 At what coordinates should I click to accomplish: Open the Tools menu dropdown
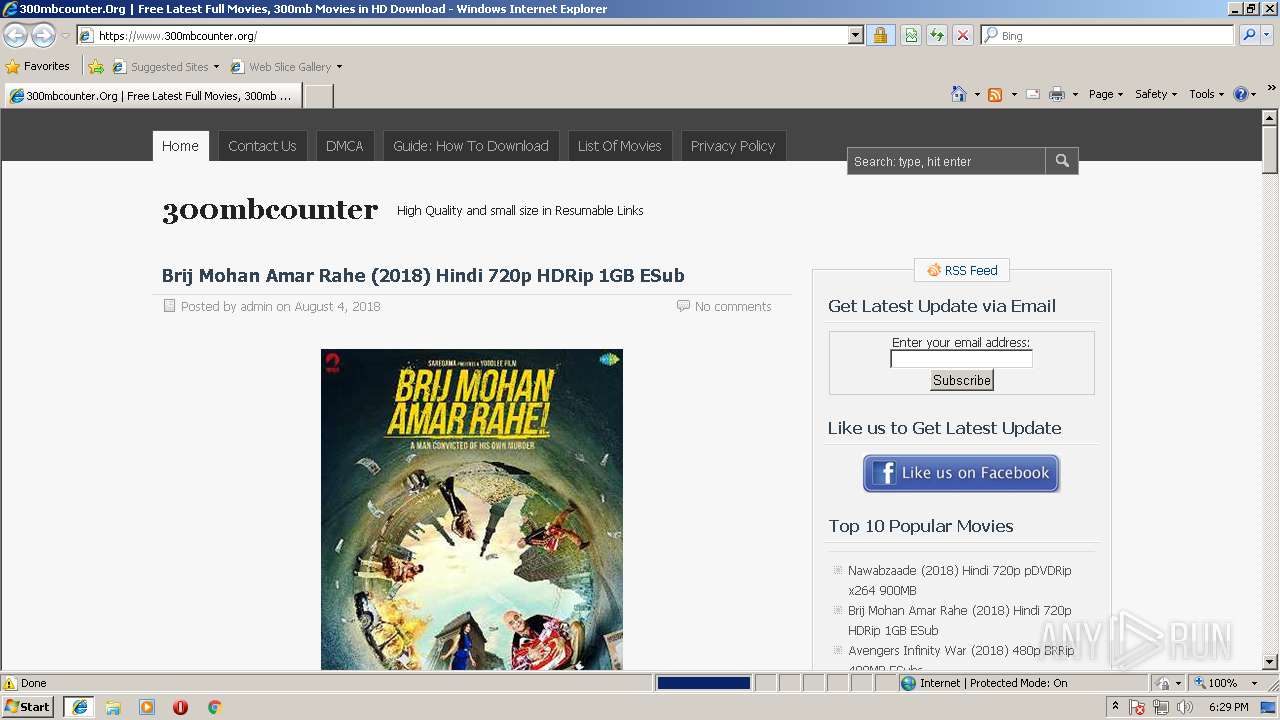pyautogui.click(x=1206, y=94)
